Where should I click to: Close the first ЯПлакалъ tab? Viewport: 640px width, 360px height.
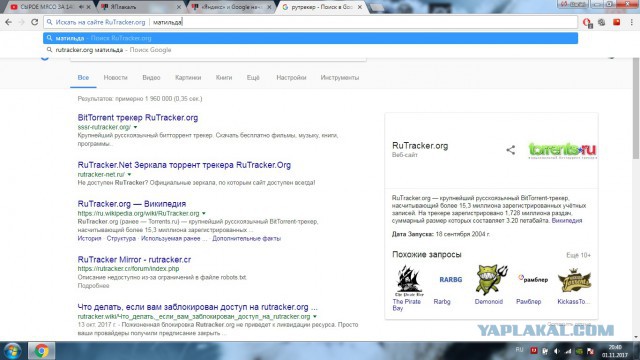coord(179,7)
